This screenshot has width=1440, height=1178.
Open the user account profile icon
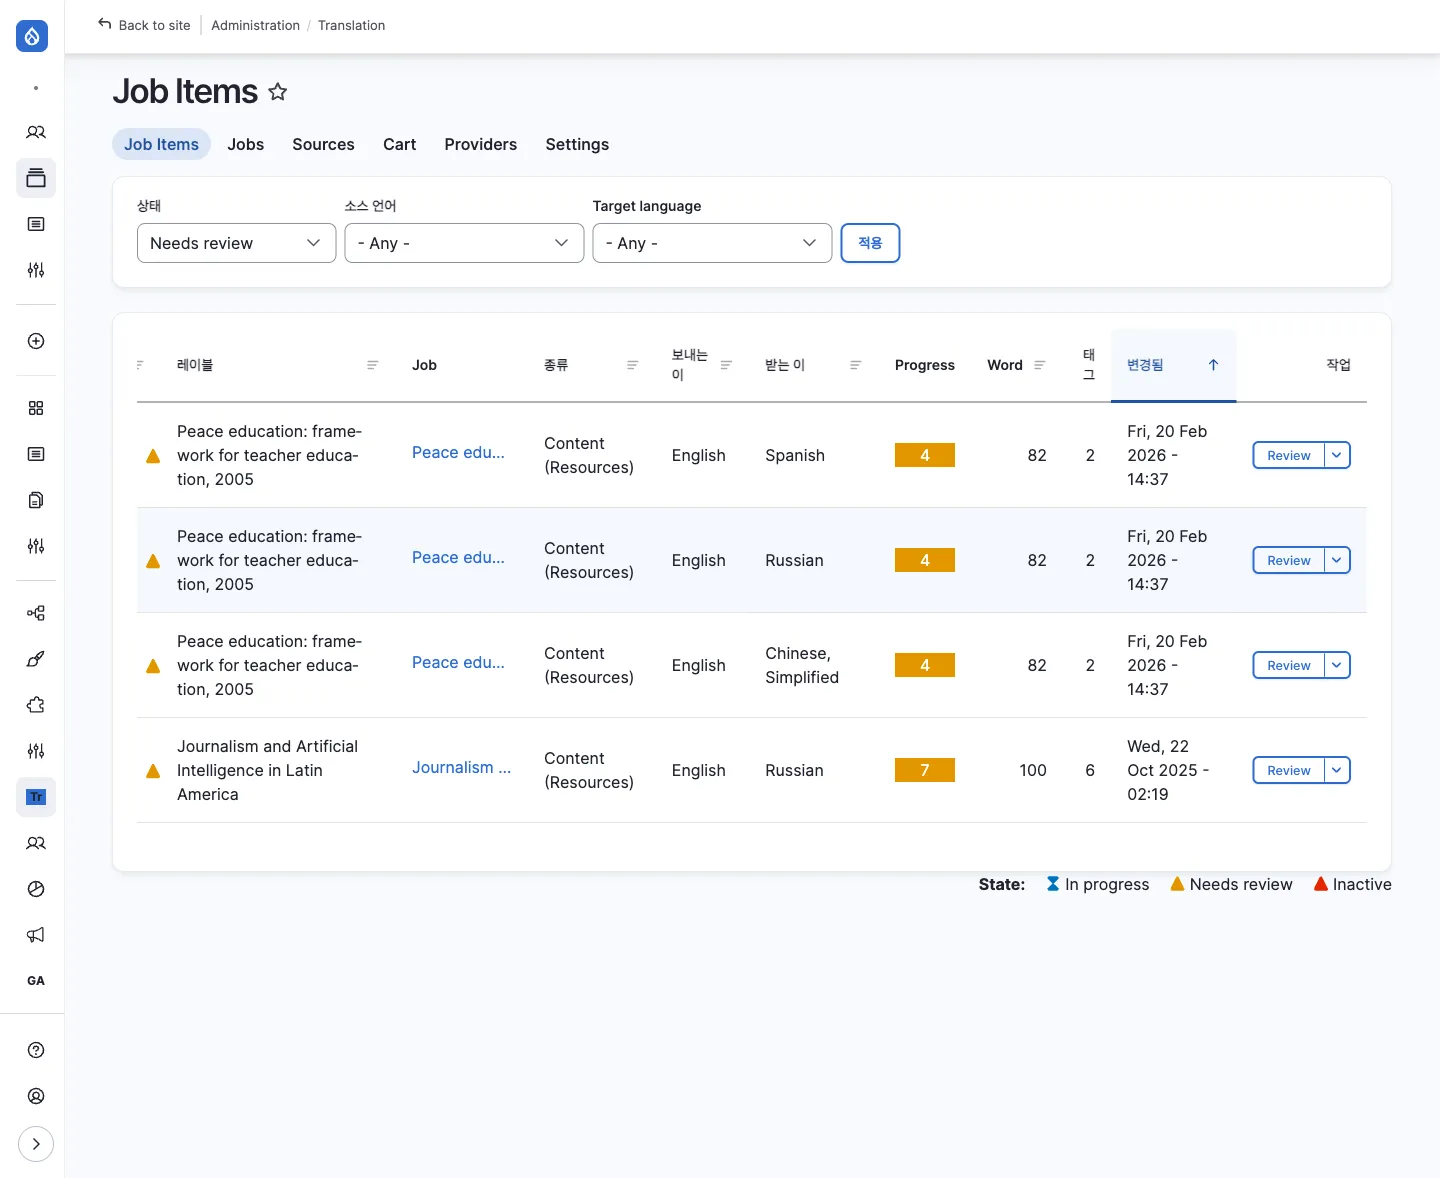pos(36,1096)
